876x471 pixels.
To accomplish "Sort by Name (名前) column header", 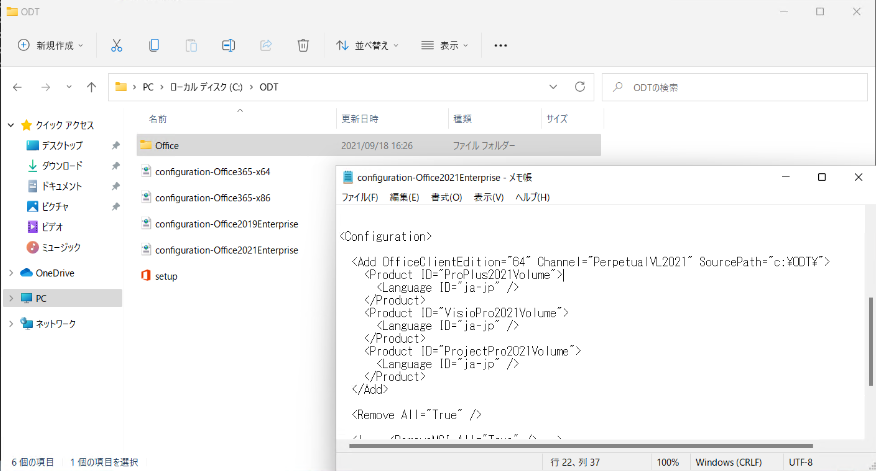I will (x=158, y=119).
